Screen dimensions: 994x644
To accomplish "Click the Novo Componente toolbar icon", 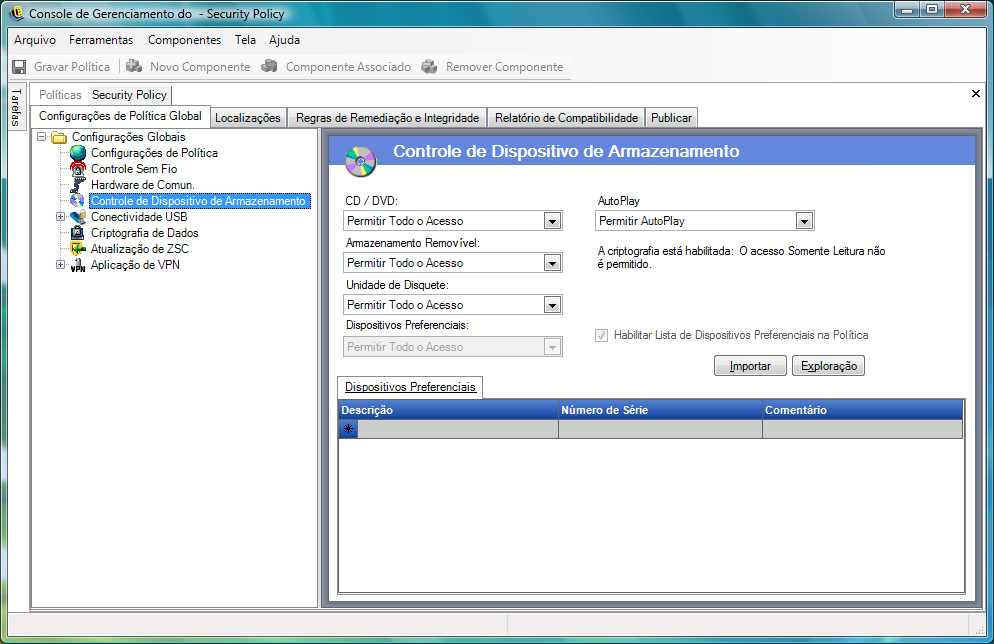I will (134, 66).
